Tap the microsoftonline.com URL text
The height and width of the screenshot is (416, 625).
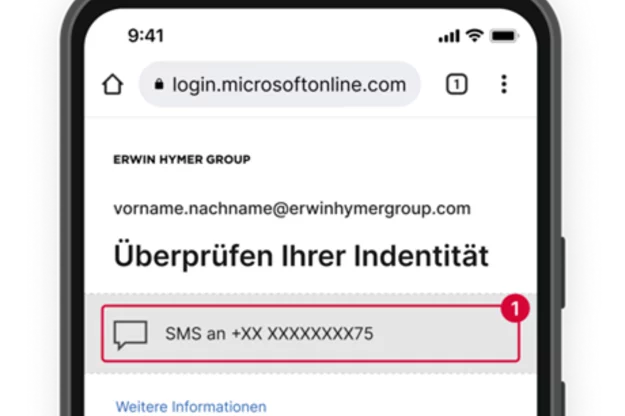(x=289, y=84)
